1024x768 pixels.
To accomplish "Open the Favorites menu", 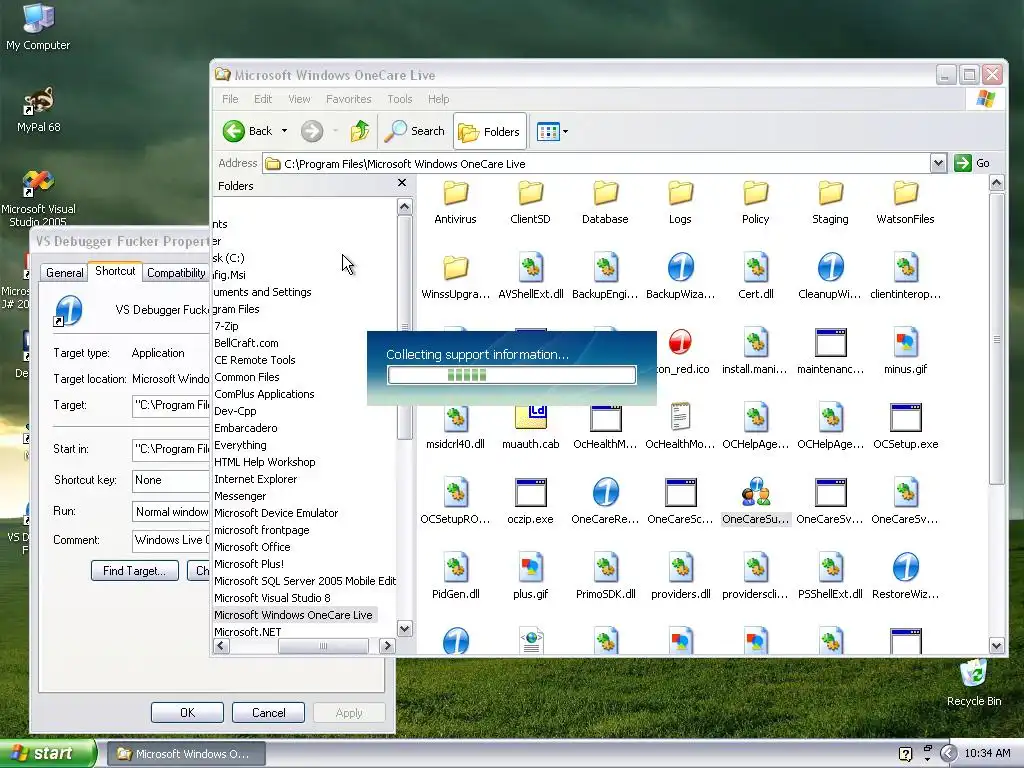I will (348, 99).
